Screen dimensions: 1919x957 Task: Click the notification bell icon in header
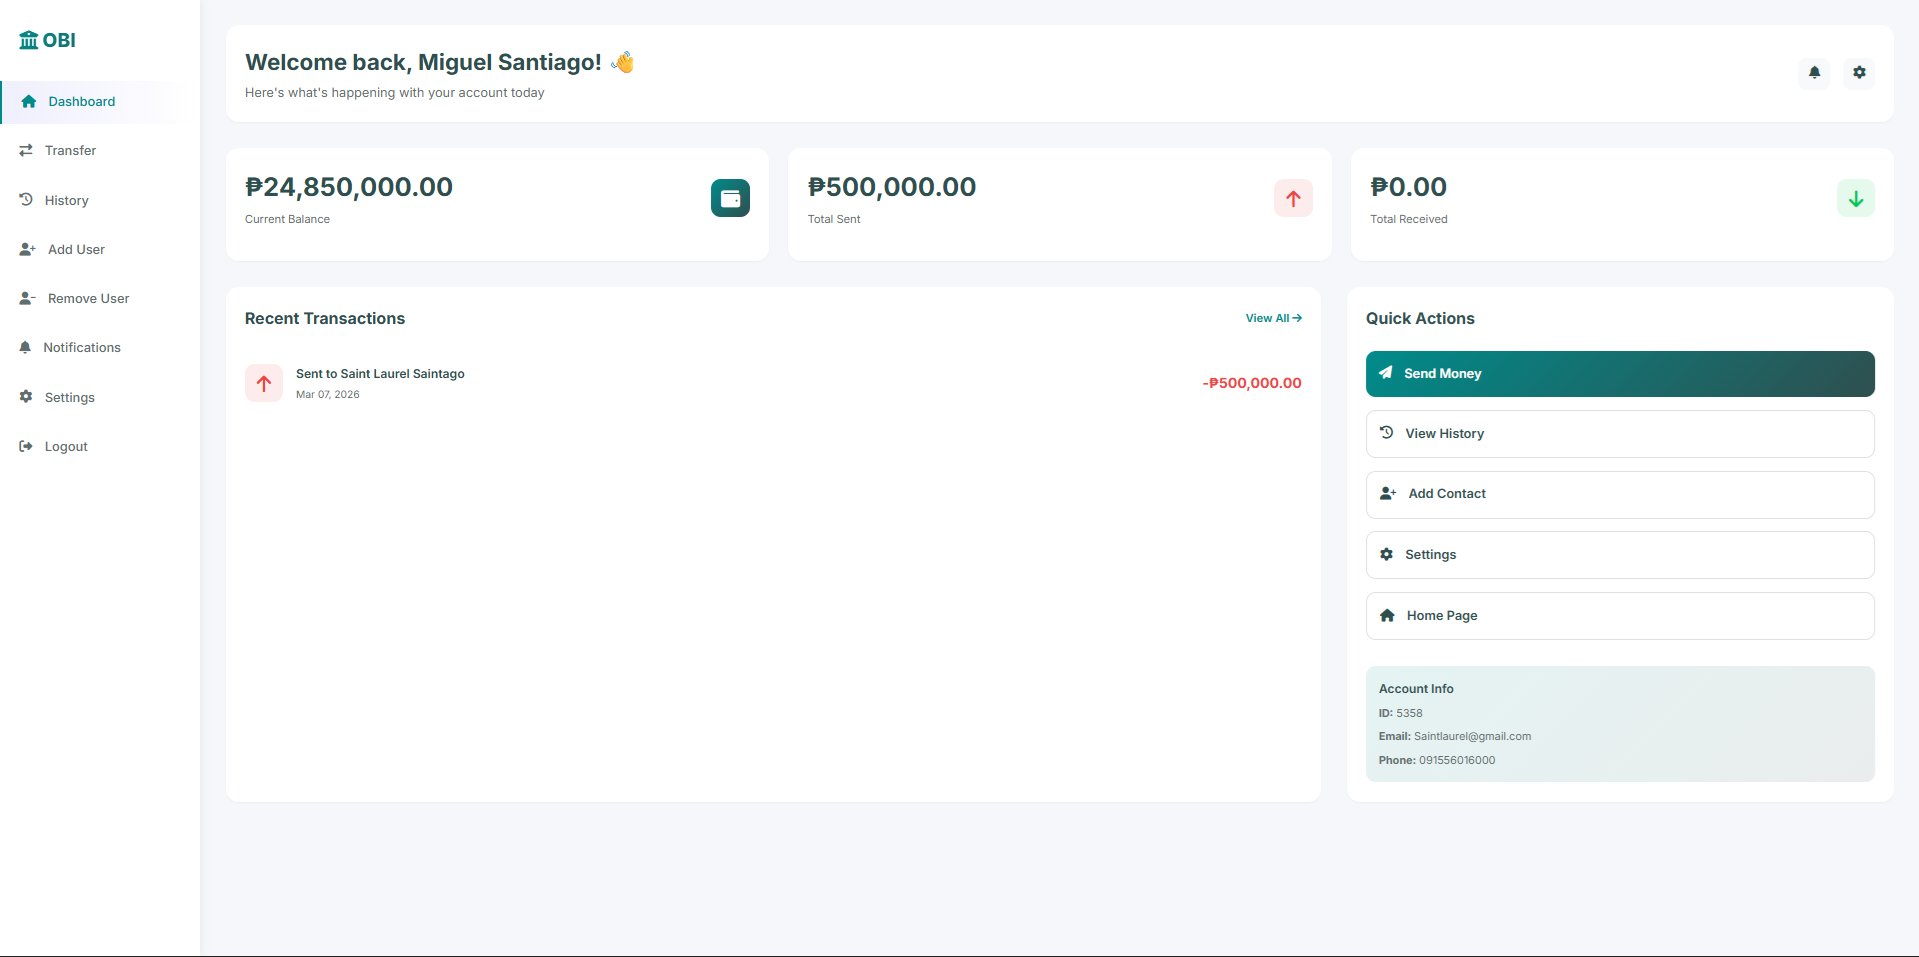pyautogui.click(x=1814, y=72)
